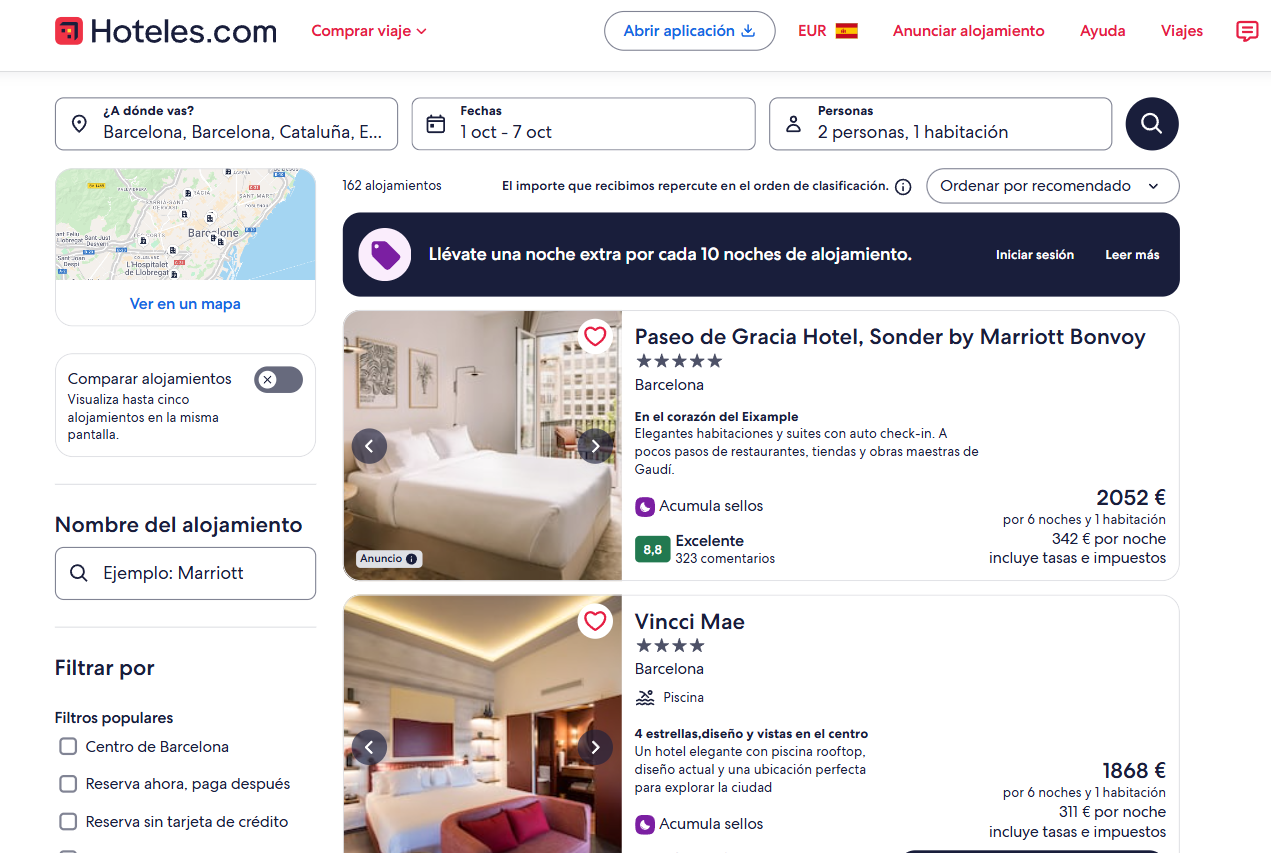Check the Centro de Barcelona filter
1271x853 pixels.
click(68, 747)
